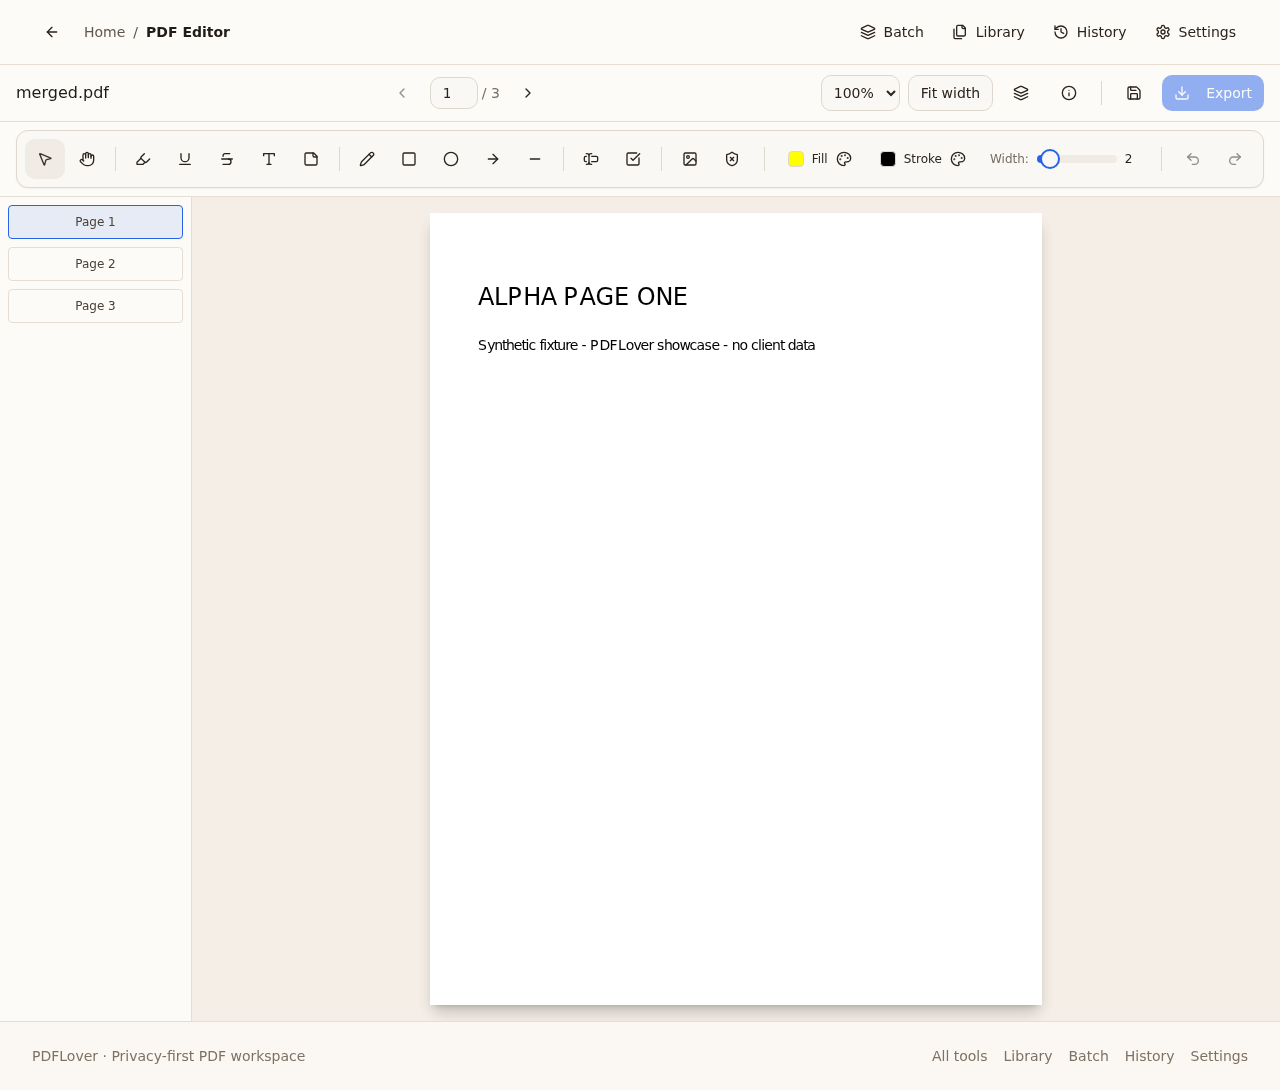Image resolution: width=1280 pixels, height=1090 pixels.
Task: Click the stroke width slider handle
Action: 1049,159
